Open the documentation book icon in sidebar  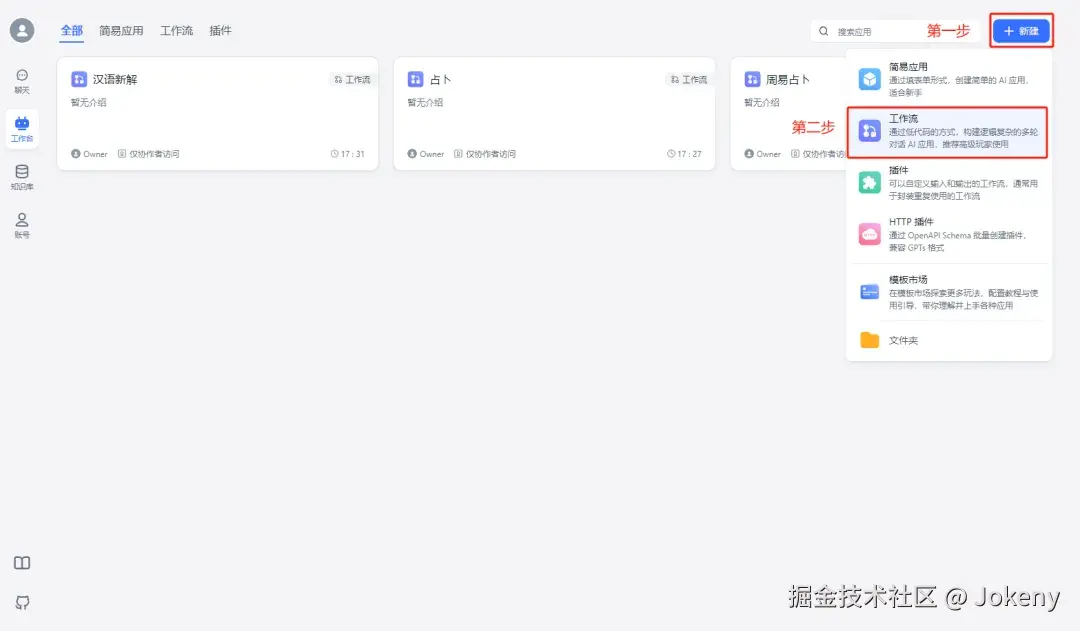click(x=22, y=563)
